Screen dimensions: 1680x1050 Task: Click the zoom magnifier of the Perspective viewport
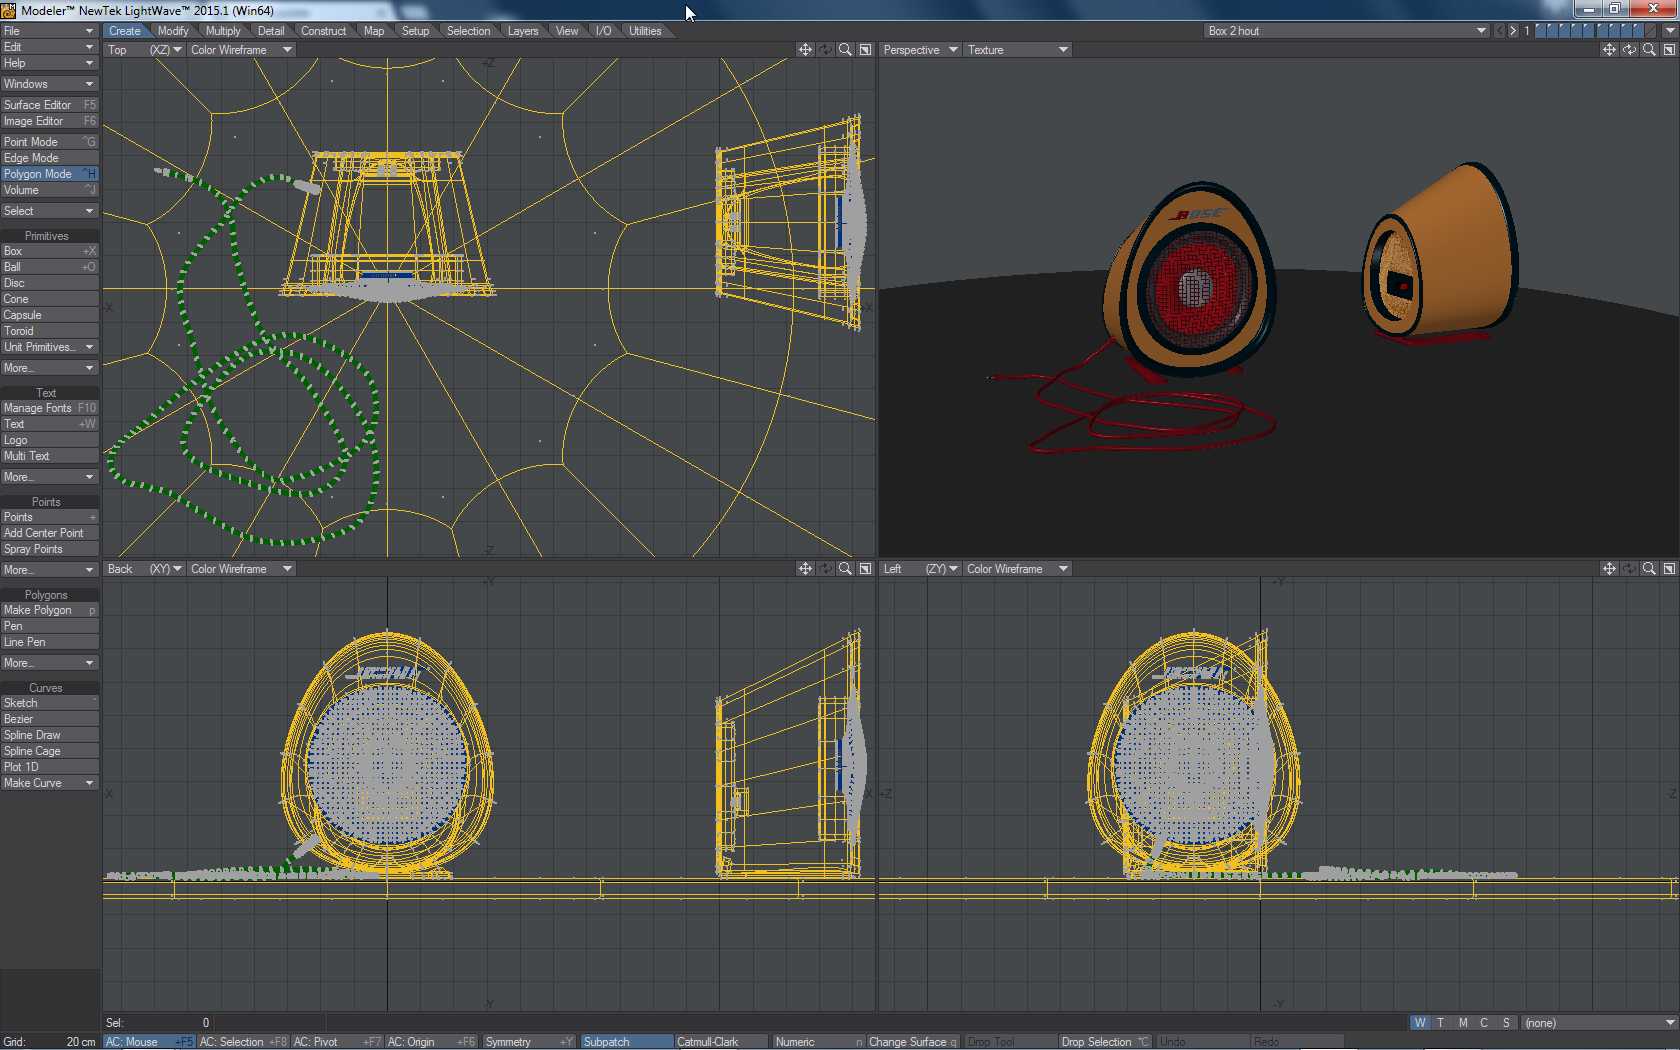click(x=1650, y=50)
